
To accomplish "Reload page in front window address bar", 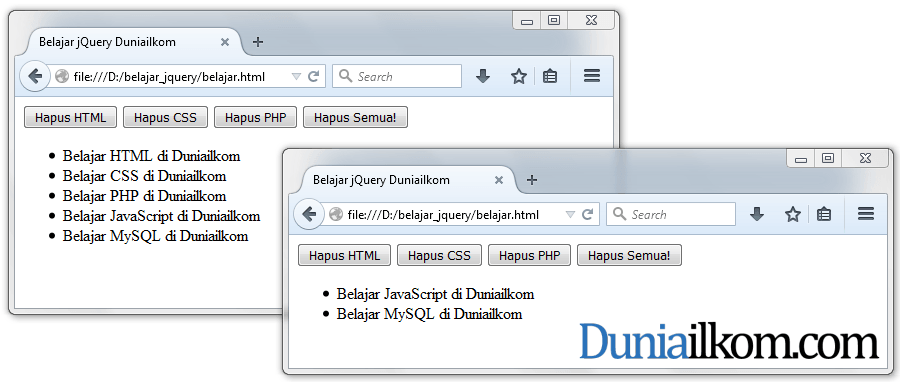I will (587, 215).
